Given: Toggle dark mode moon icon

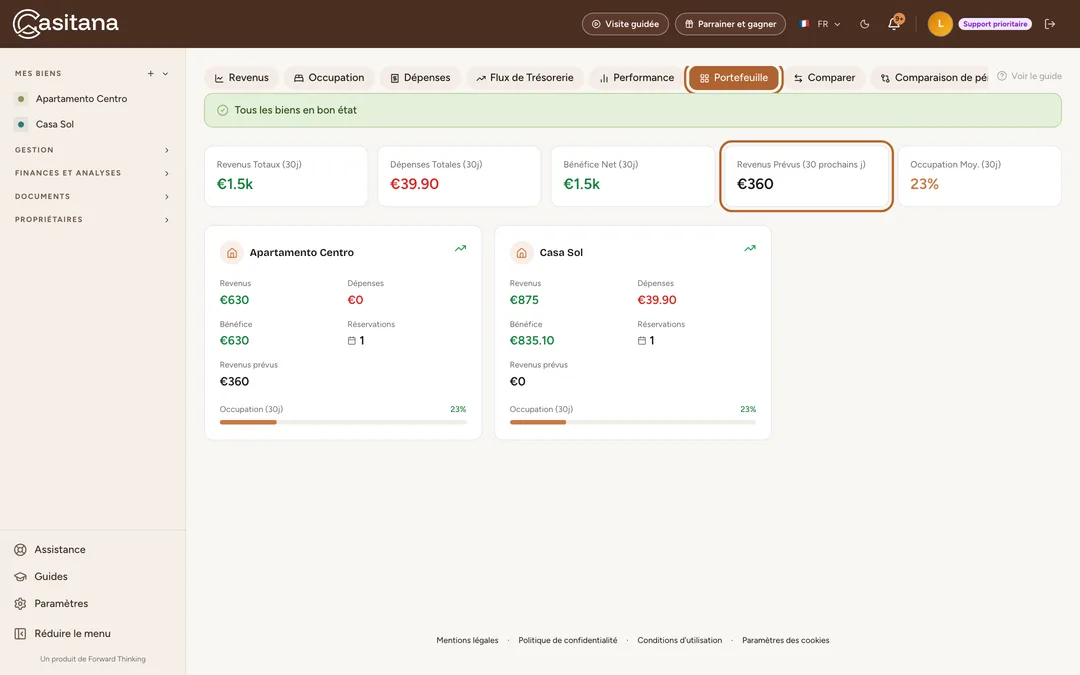Looking at the screenshot, I should pyautogui.click(x=864, y=24).
